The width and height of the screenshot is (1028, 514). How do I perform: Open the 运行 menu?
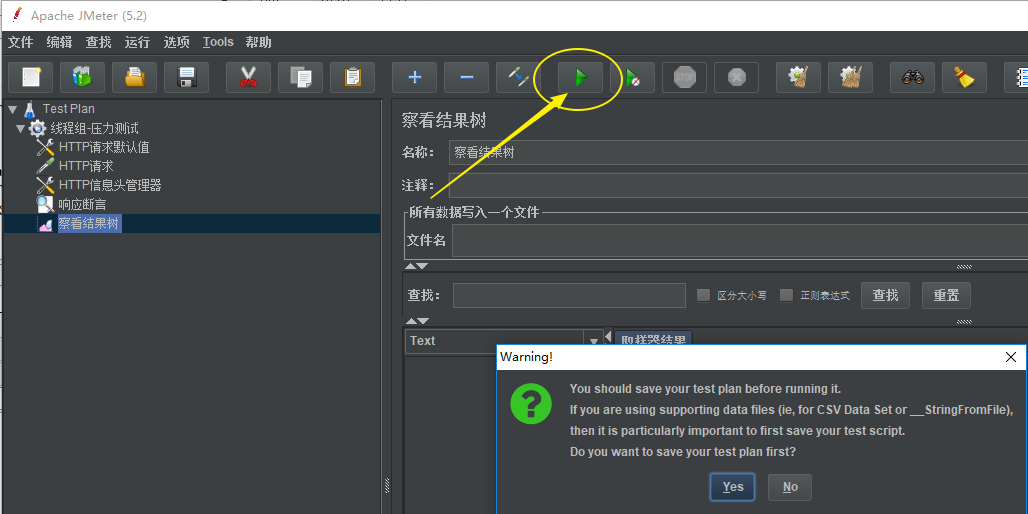138,43
